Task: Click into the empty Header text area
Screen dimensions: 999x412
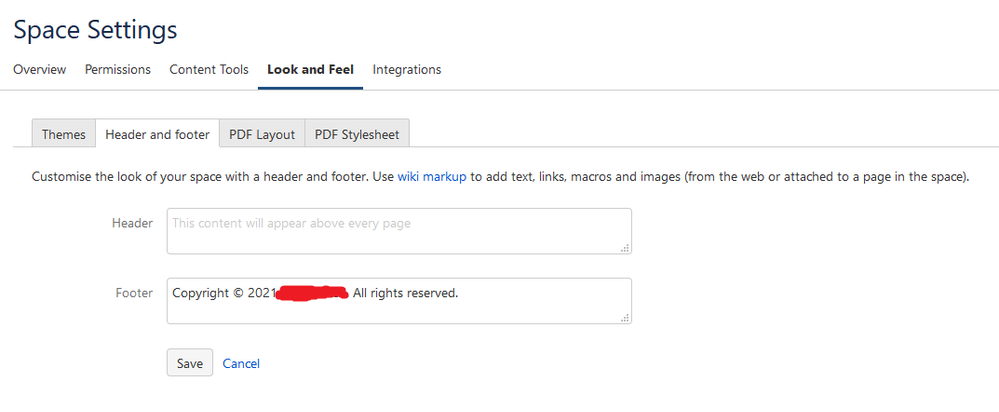Action: pos(398,232)
